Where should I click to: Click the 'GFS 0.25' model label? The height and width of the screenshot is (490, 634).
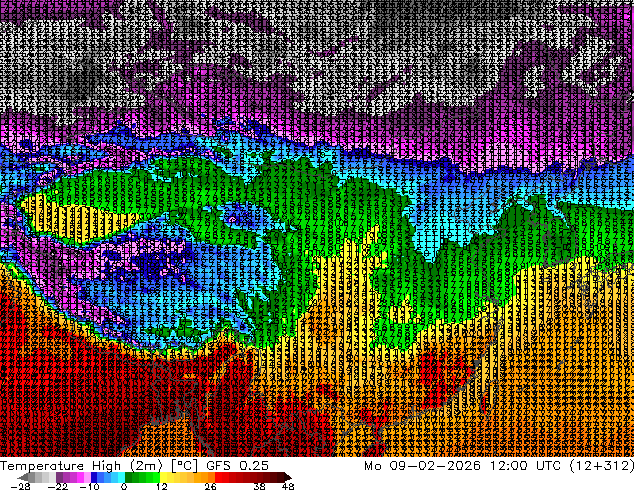click(x=237, y=465)
